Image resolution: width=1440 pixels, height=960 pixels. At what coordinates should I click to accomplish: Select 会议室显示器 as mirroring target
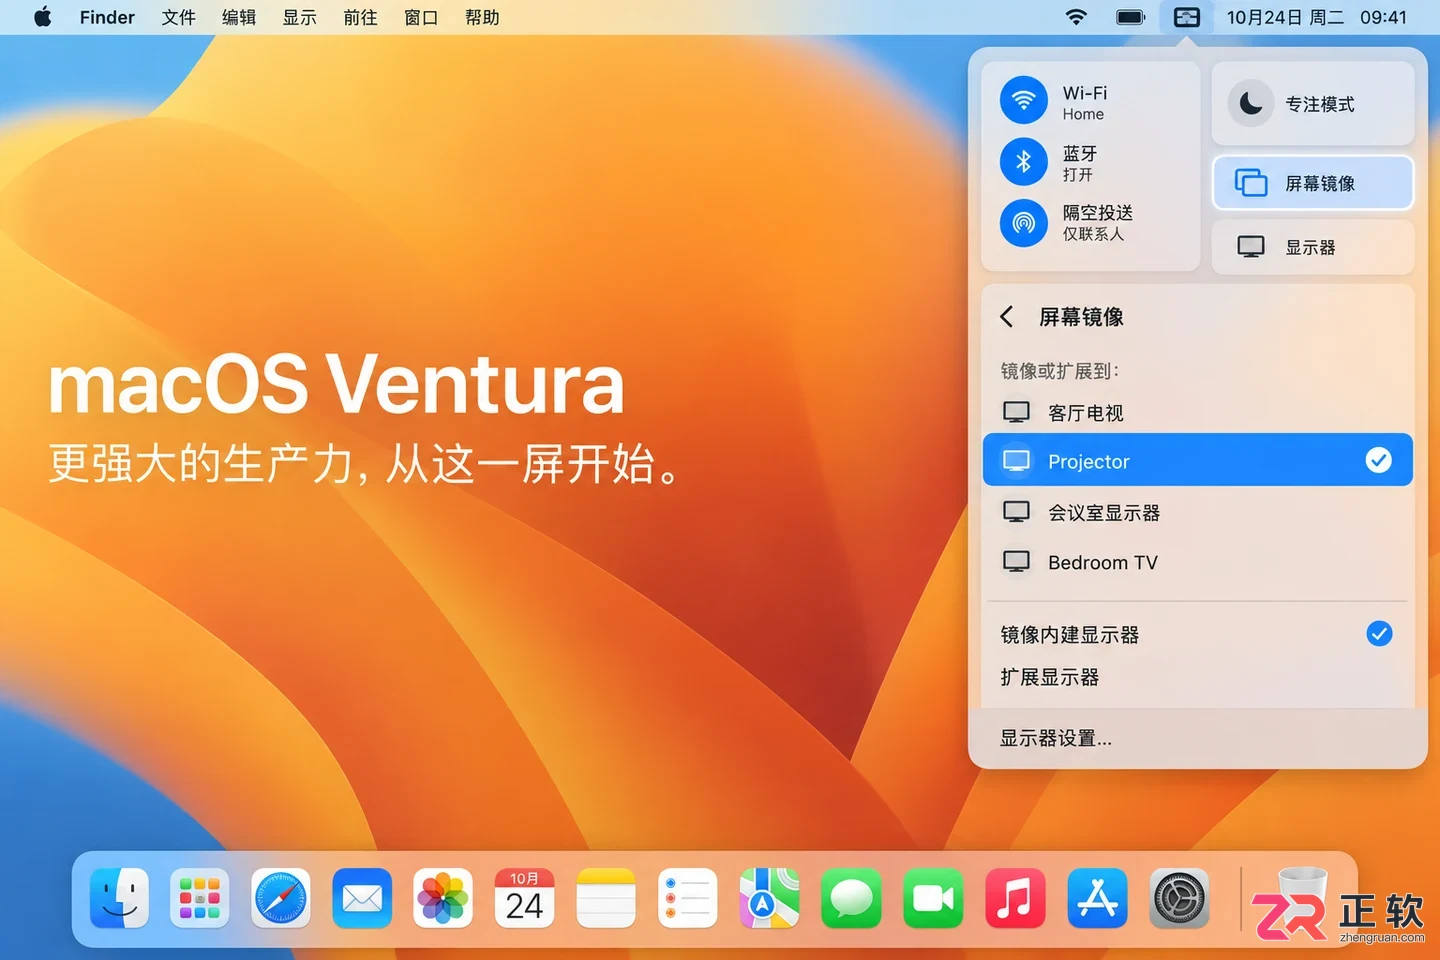click(1198, 512)
